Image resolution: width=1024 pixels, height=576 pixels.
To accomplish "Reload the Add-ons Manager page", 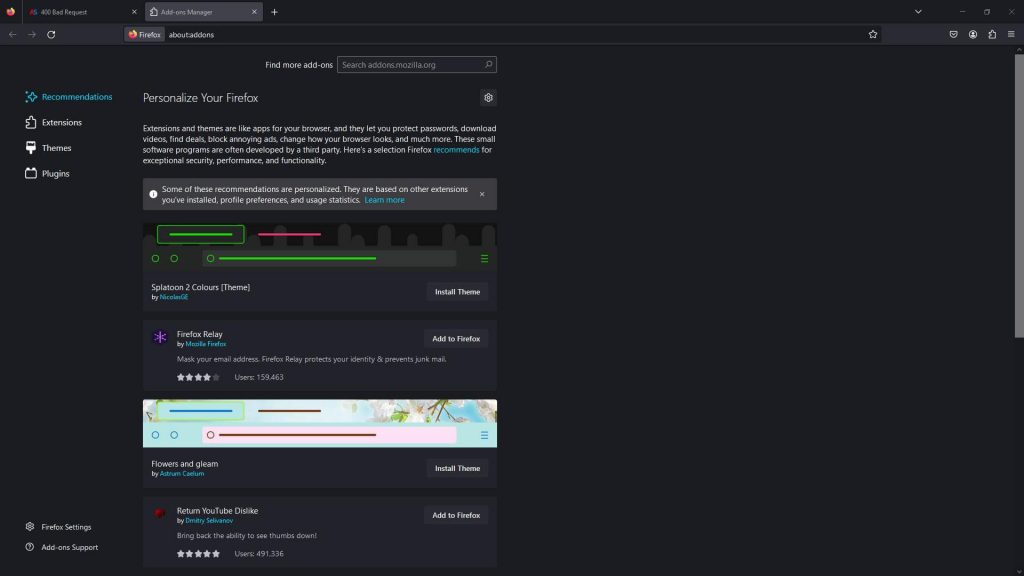I will 51,34.
